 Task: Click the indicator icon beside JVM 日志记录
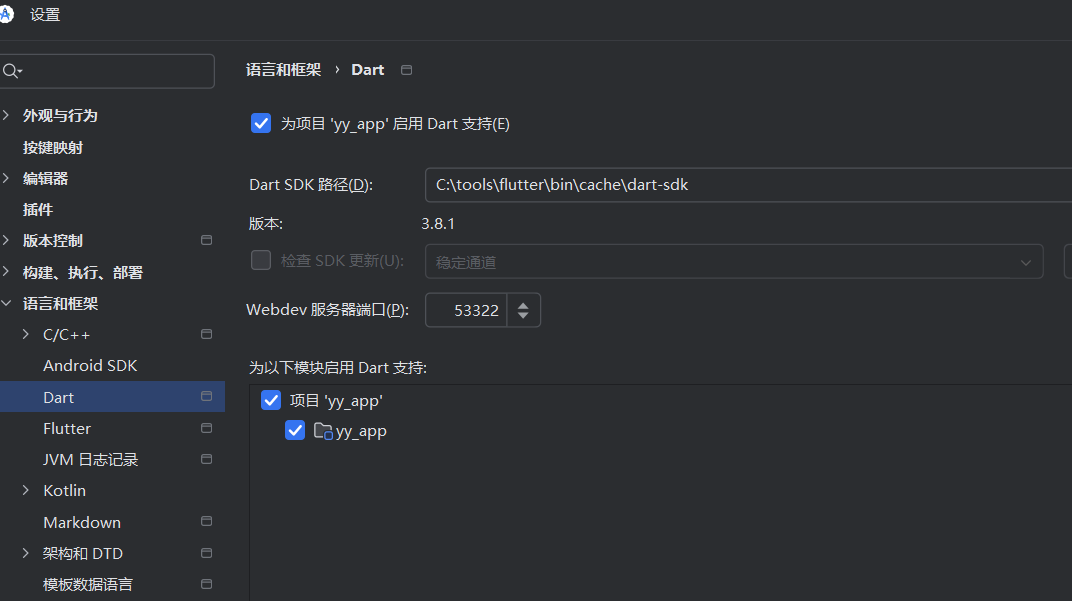tap(206, 459)
